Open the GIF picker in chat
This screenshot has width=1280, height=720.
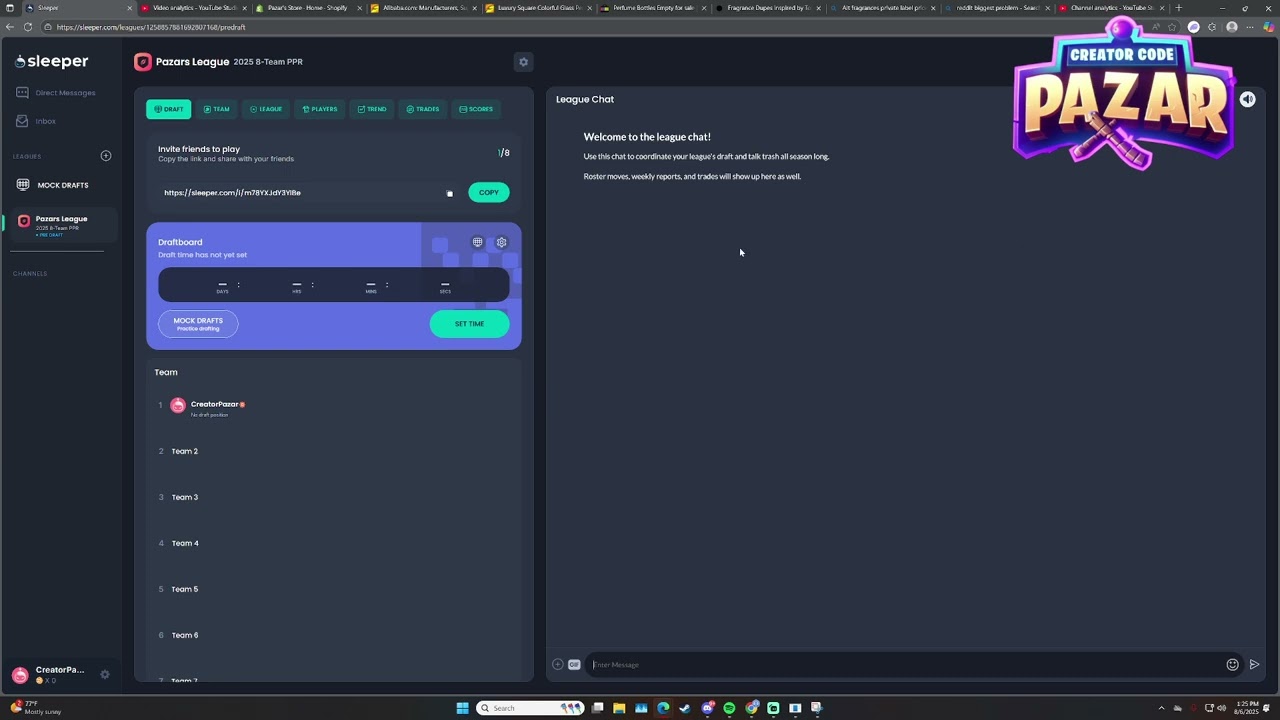click(574, 664)
